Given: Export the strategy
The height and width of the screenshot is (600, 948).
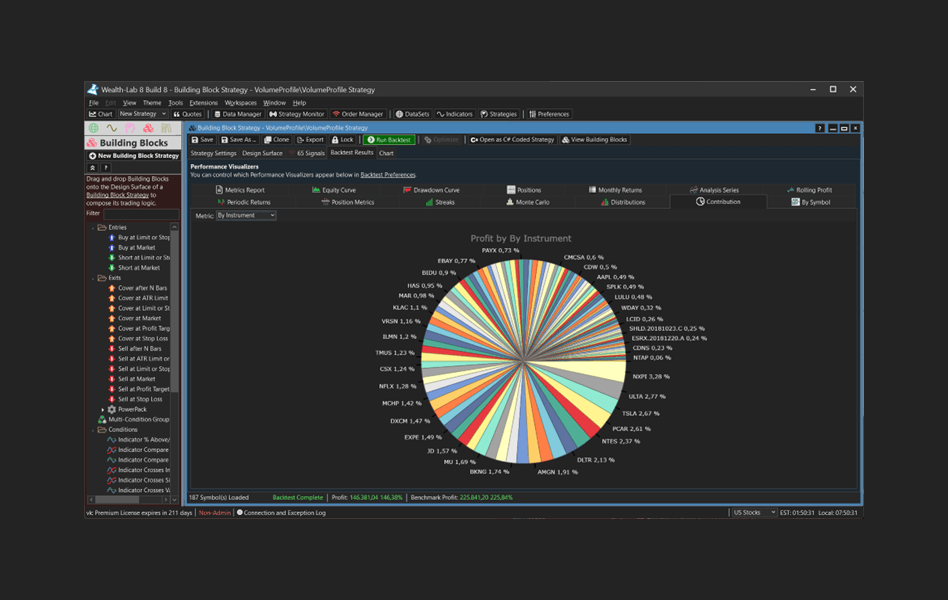Looking at the screenshot, I should coord(310,140).
